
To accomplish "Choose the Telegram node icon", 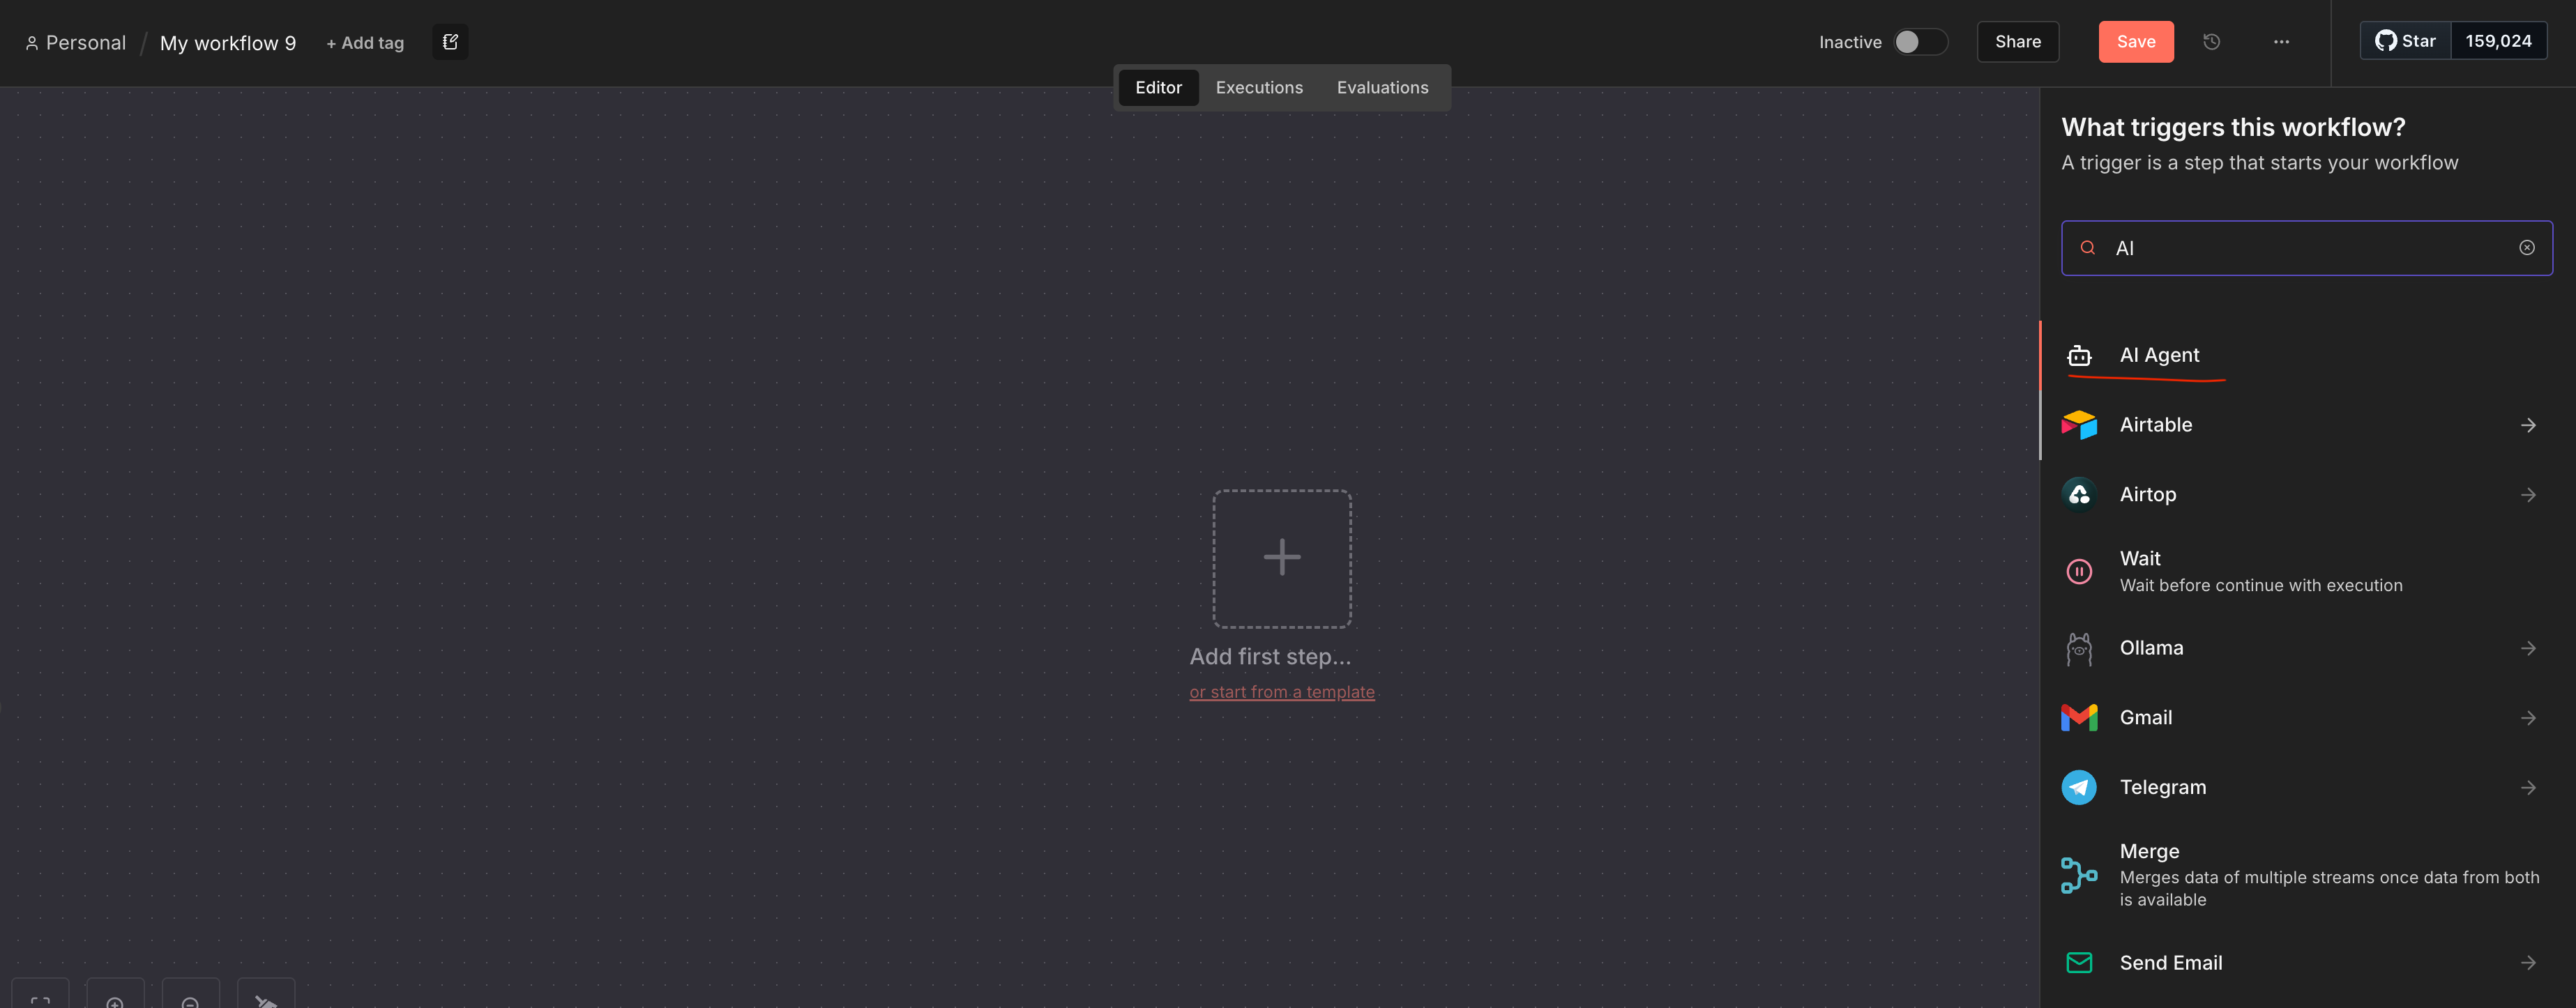I will coord(2079,788).
